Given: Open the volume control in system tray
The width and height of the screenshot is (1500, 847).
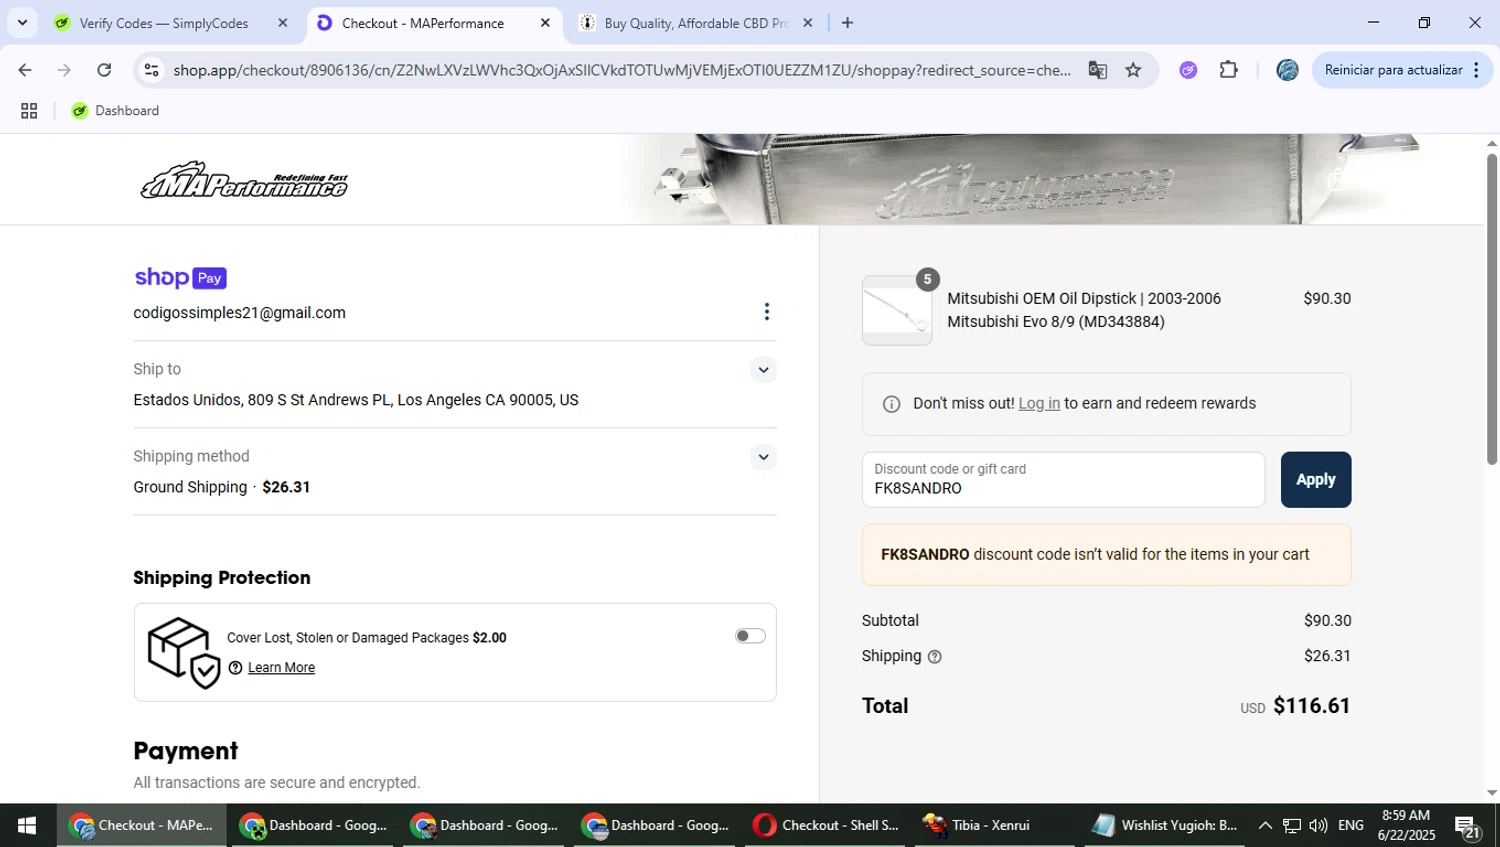Looking at the screenshot, I should (1318, 826).
